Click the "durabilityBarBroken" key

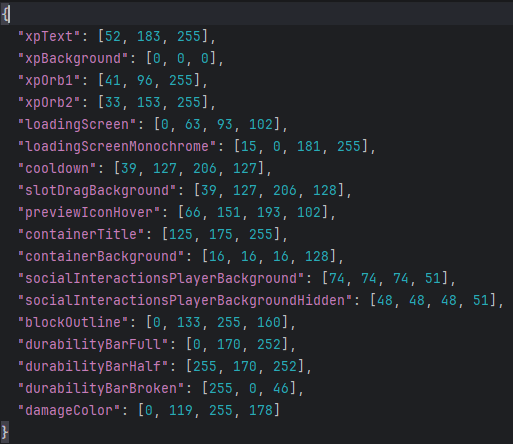pyautogui.click(x=101, y=388)
